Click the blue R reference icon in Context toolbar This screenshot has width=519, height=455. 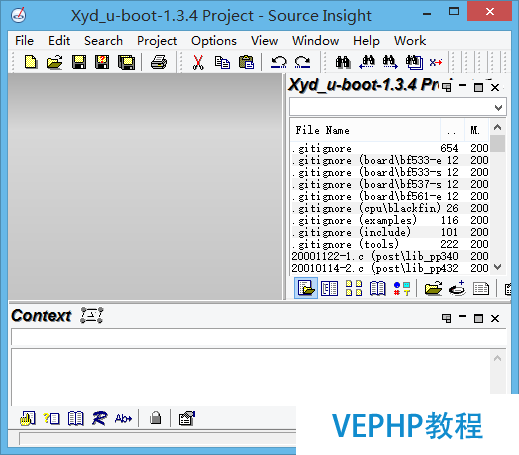99,418
